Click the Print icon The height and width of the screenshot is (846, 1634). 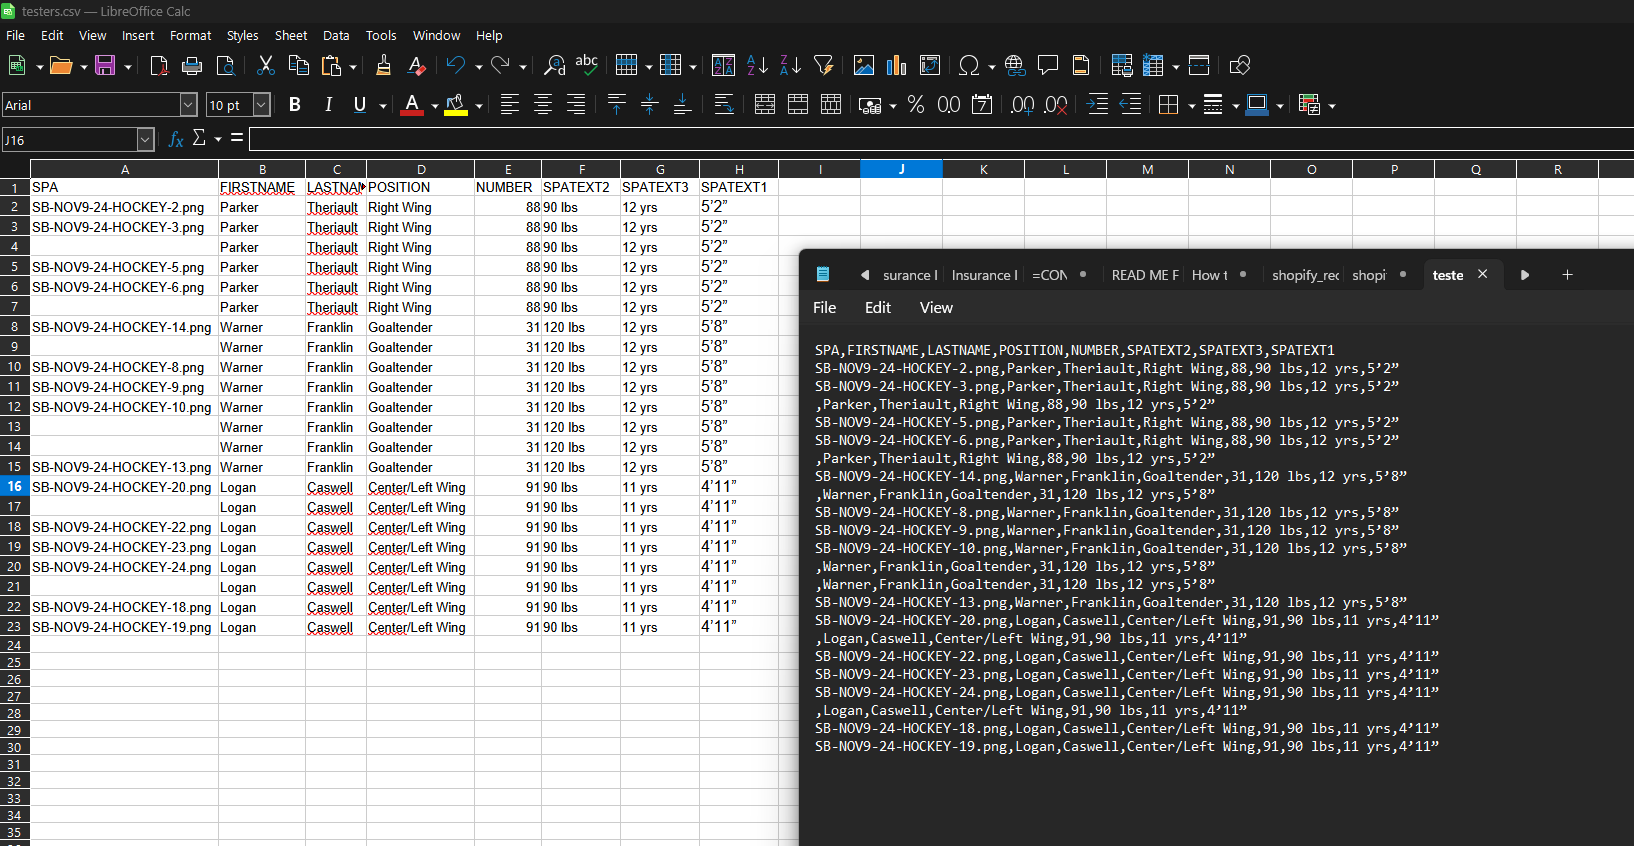pos(192,66)
